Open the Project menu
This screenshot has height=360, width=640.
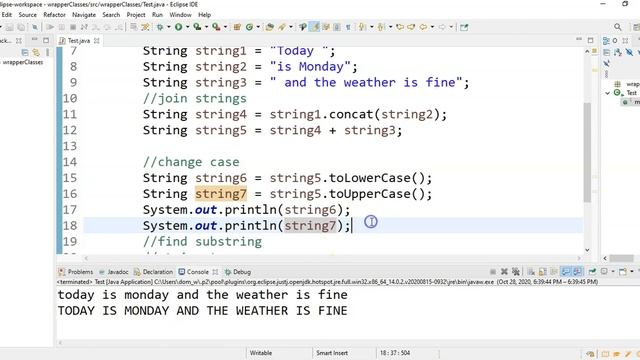point(136,15)
